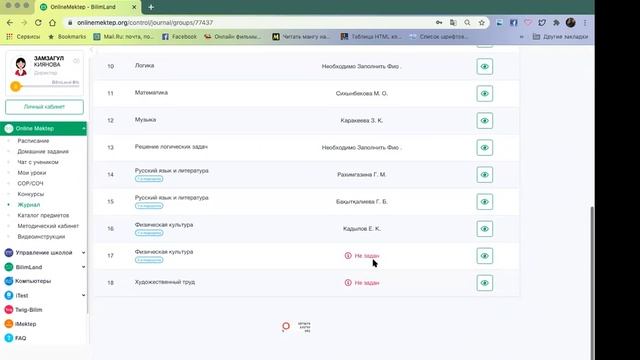Go back in browser

tap(10, 23)
